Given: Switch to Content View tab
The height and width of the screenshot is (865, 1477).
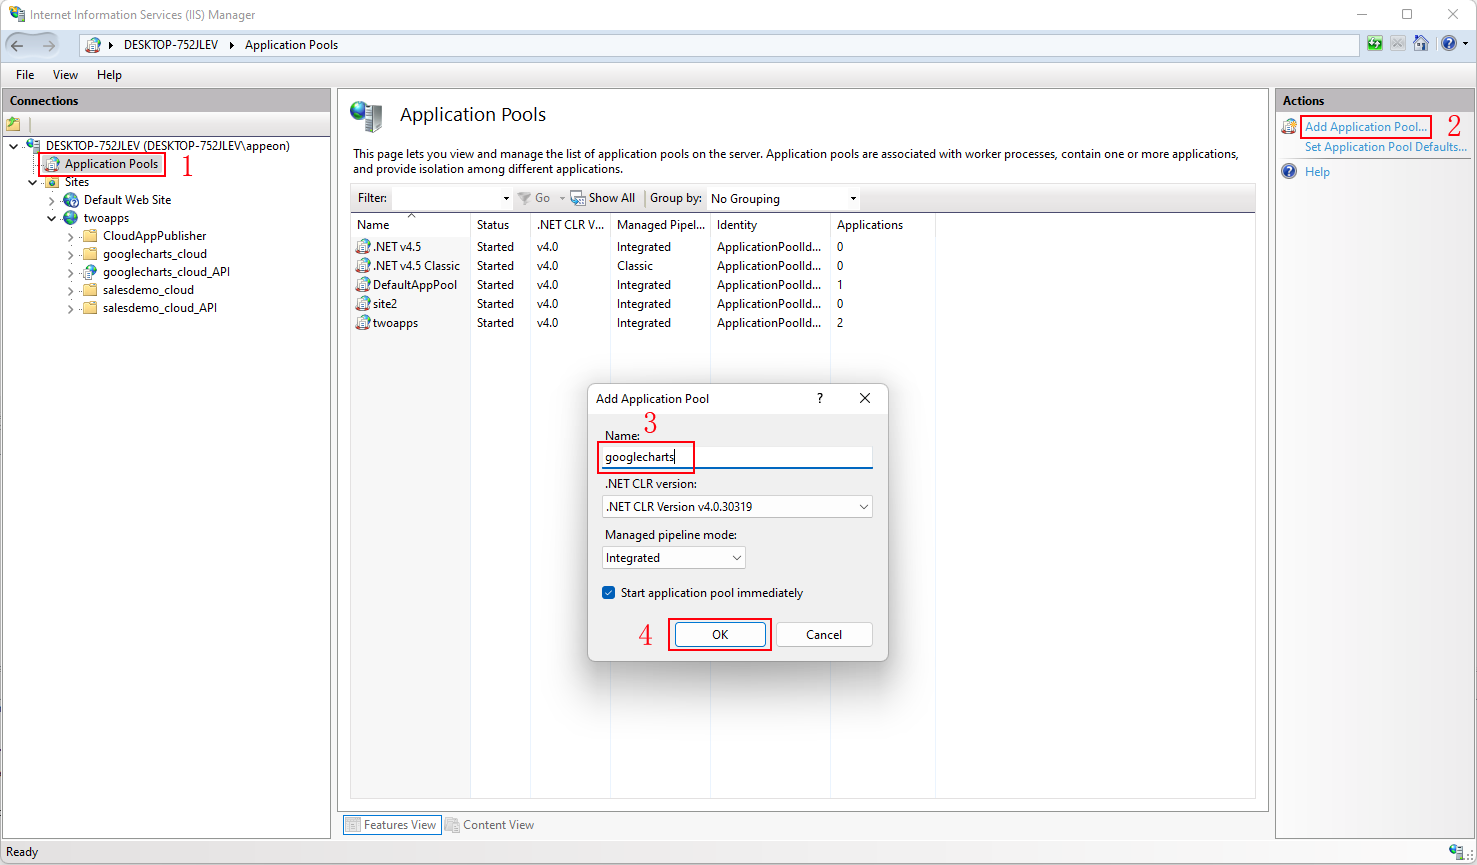Looking at the screenshot, I should [x=489, y=825].
